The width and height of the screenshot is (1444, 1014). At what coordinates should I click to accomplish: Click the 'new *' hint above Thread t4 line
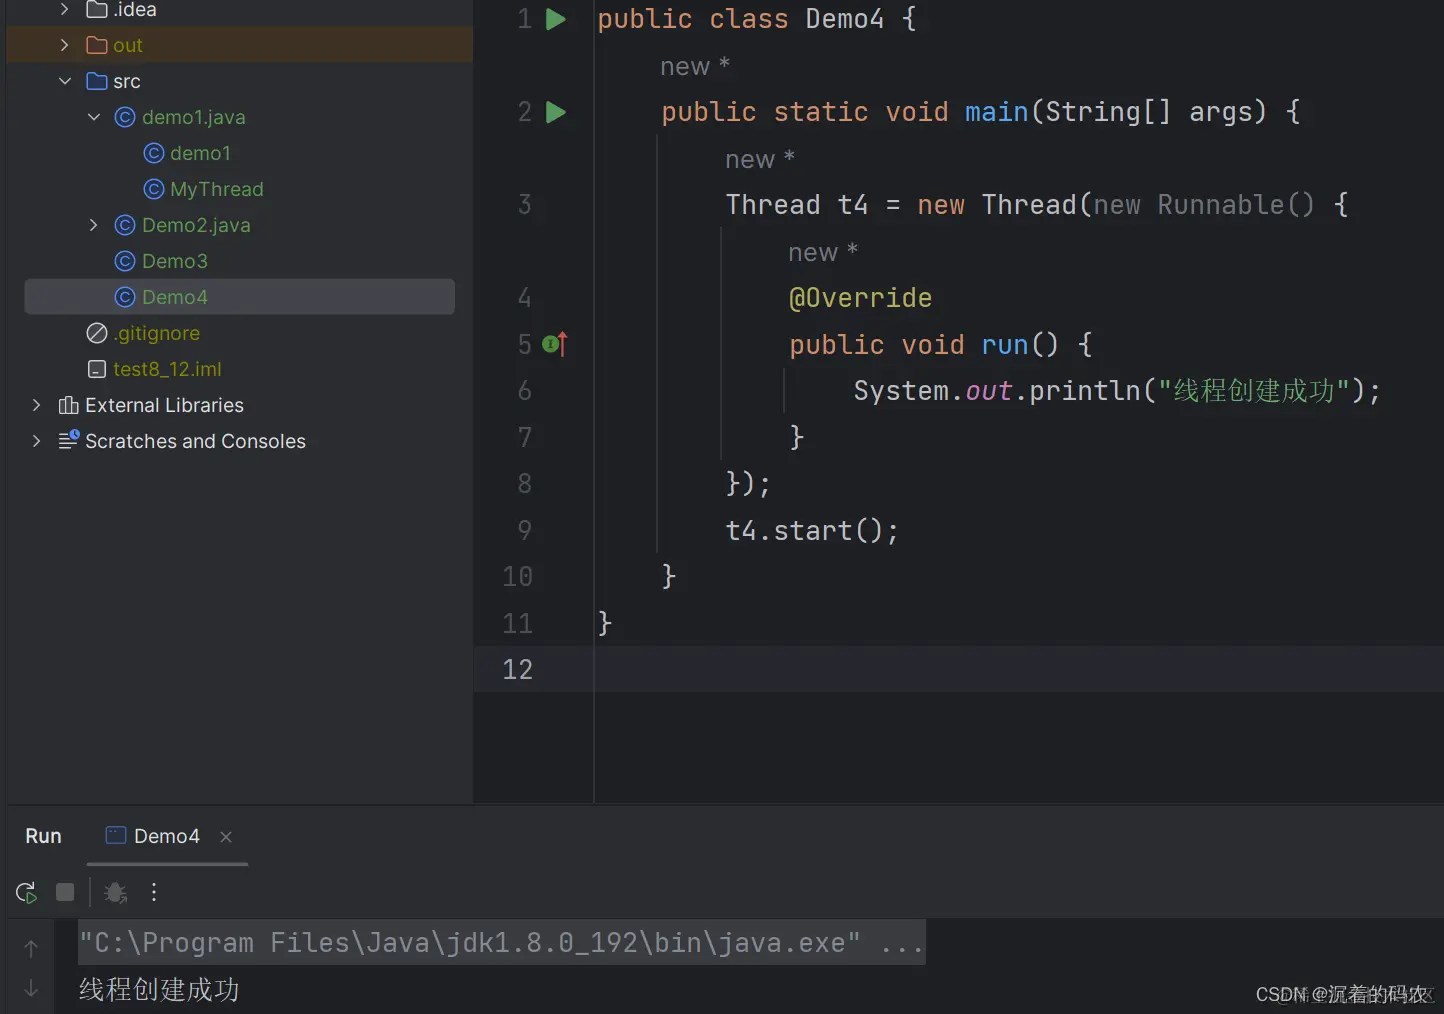click(760, 160)
